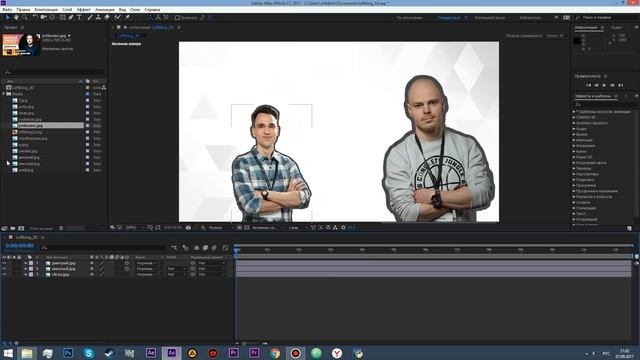Collapse the Media folder in Project panel

point(4,94)
